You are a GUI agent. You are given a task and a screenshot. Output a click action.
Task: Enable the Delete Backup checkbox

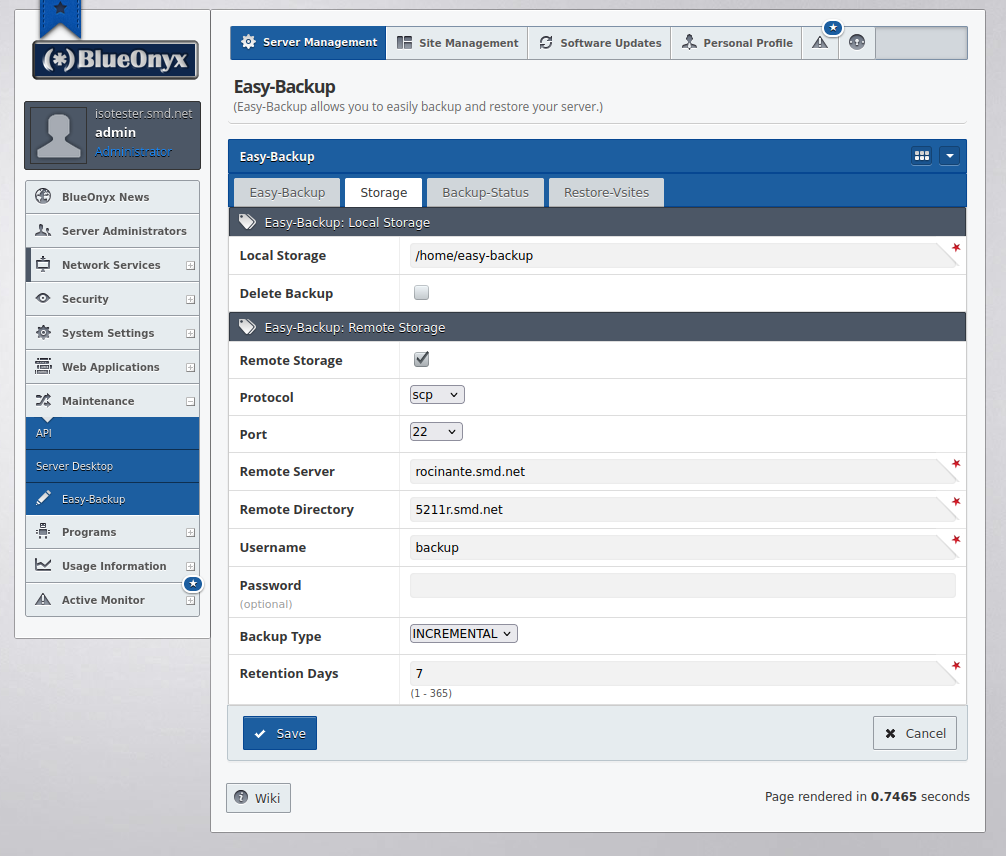(x=422, y=293)
